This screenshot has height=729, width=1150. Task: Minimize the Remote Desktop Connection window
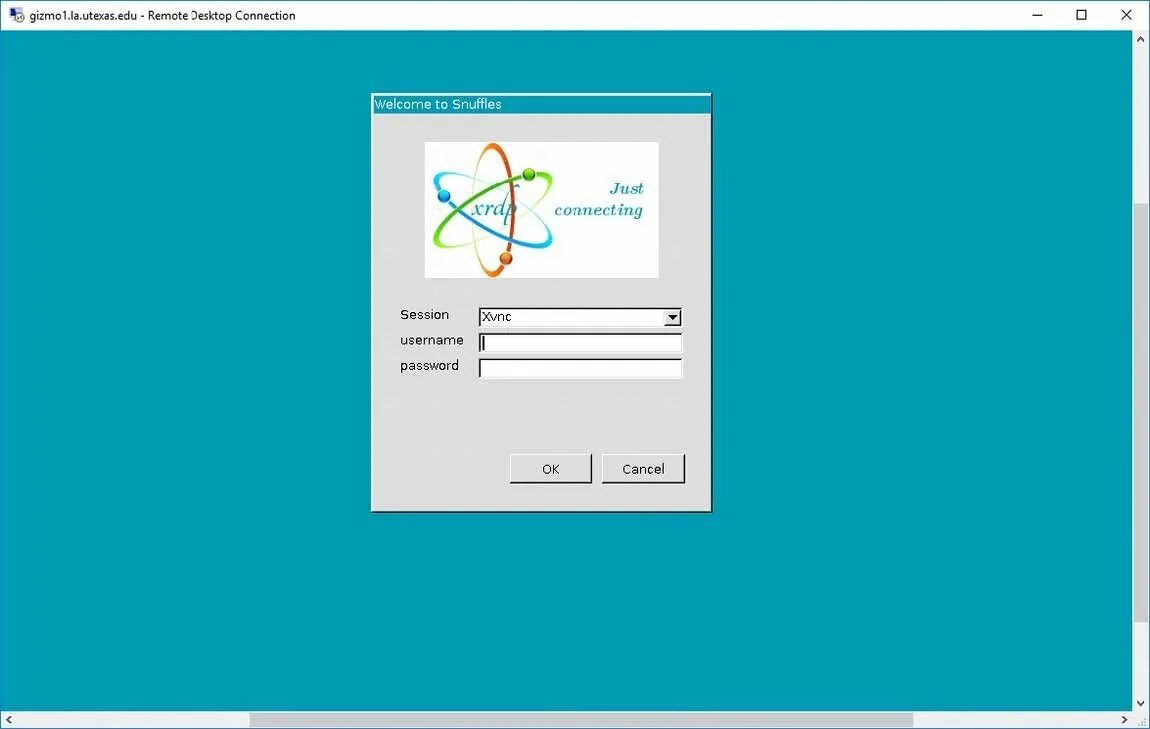point(1037,15)
